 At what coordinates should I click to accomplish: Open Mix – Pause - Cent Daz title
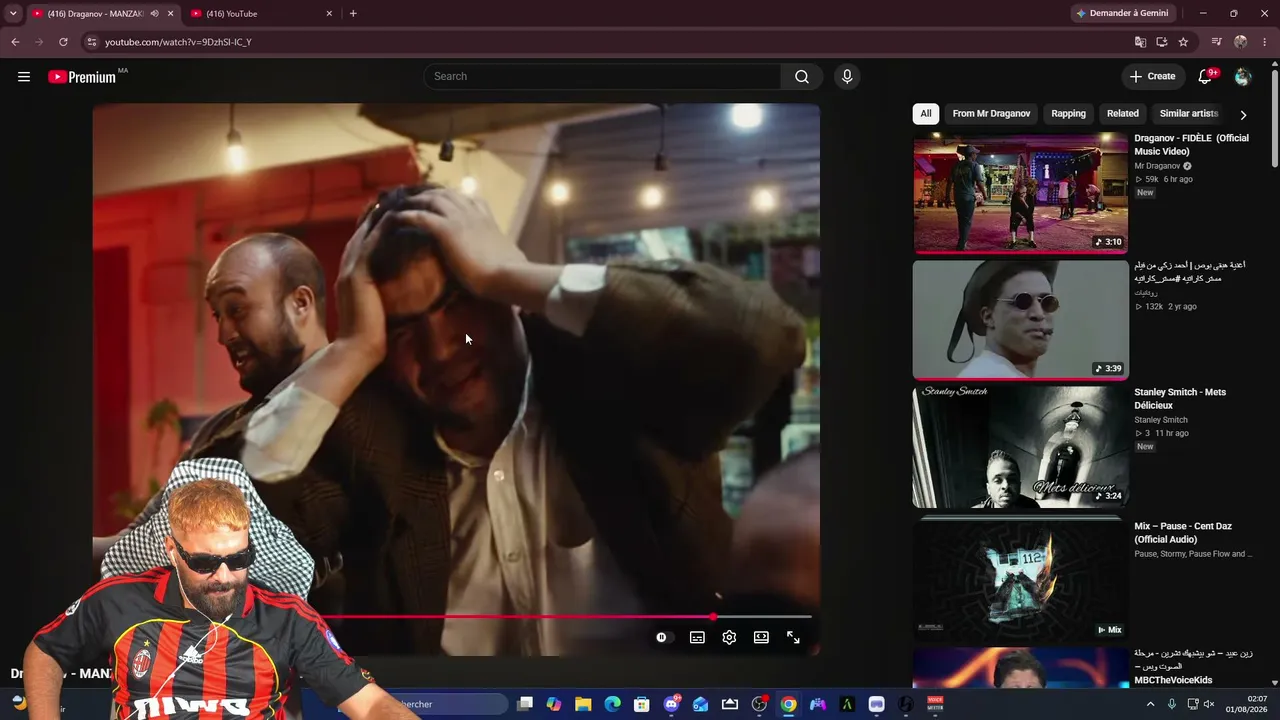1184,533
